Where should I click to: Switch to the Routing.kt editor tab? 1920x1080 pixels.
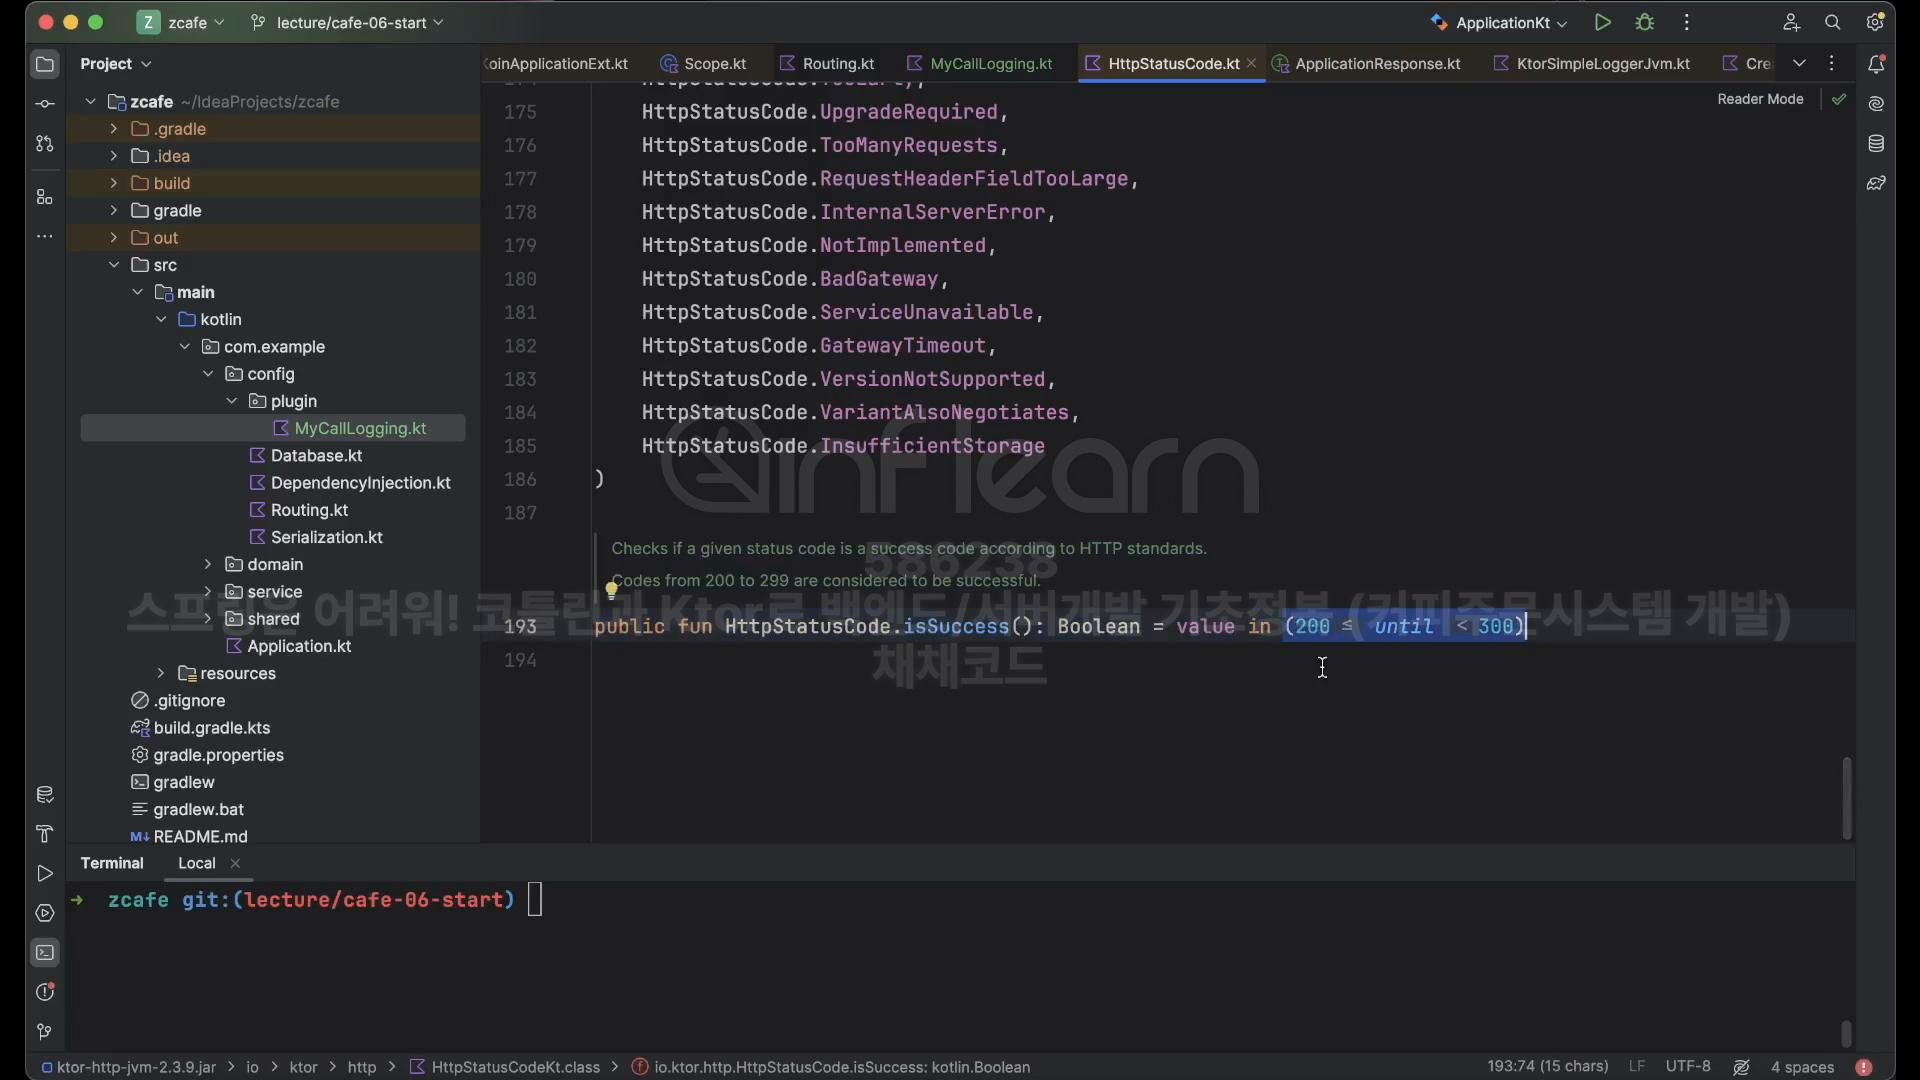coord(827,64)
